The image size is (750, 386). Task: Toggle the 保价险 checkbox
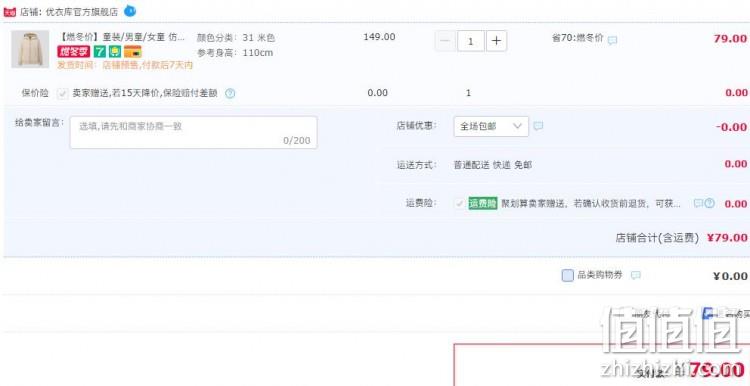[x=62, y=93]
